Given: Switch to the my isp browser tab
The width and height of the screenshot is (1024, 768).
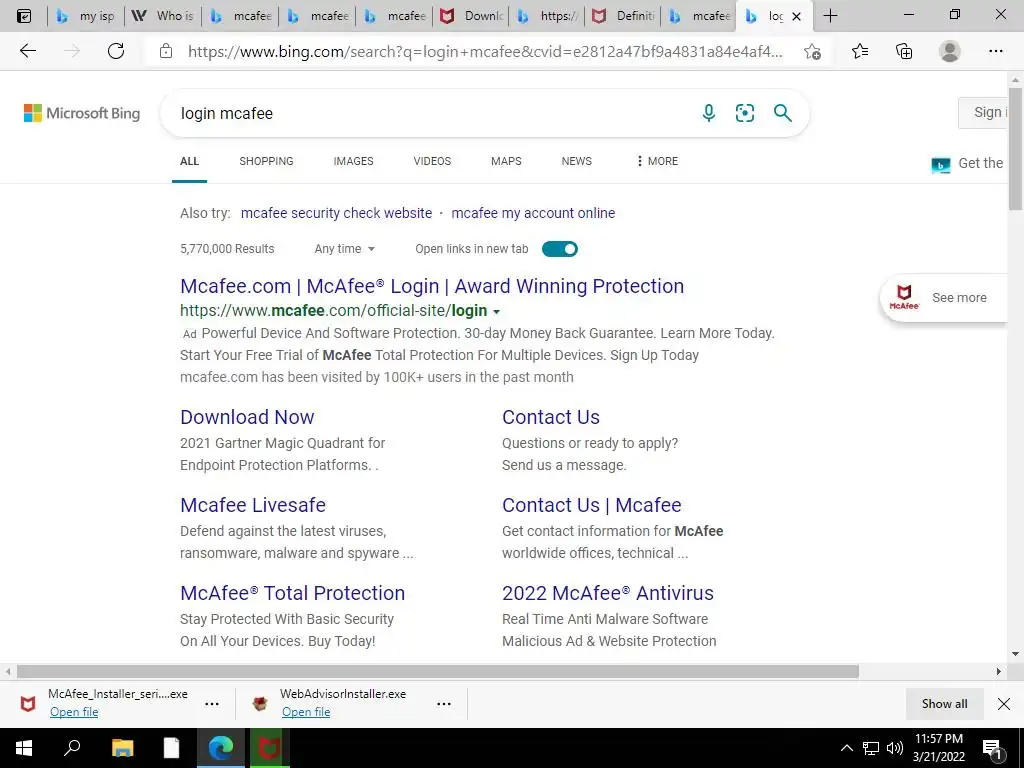Looking at the screenshot, I should tap(86, 16).
